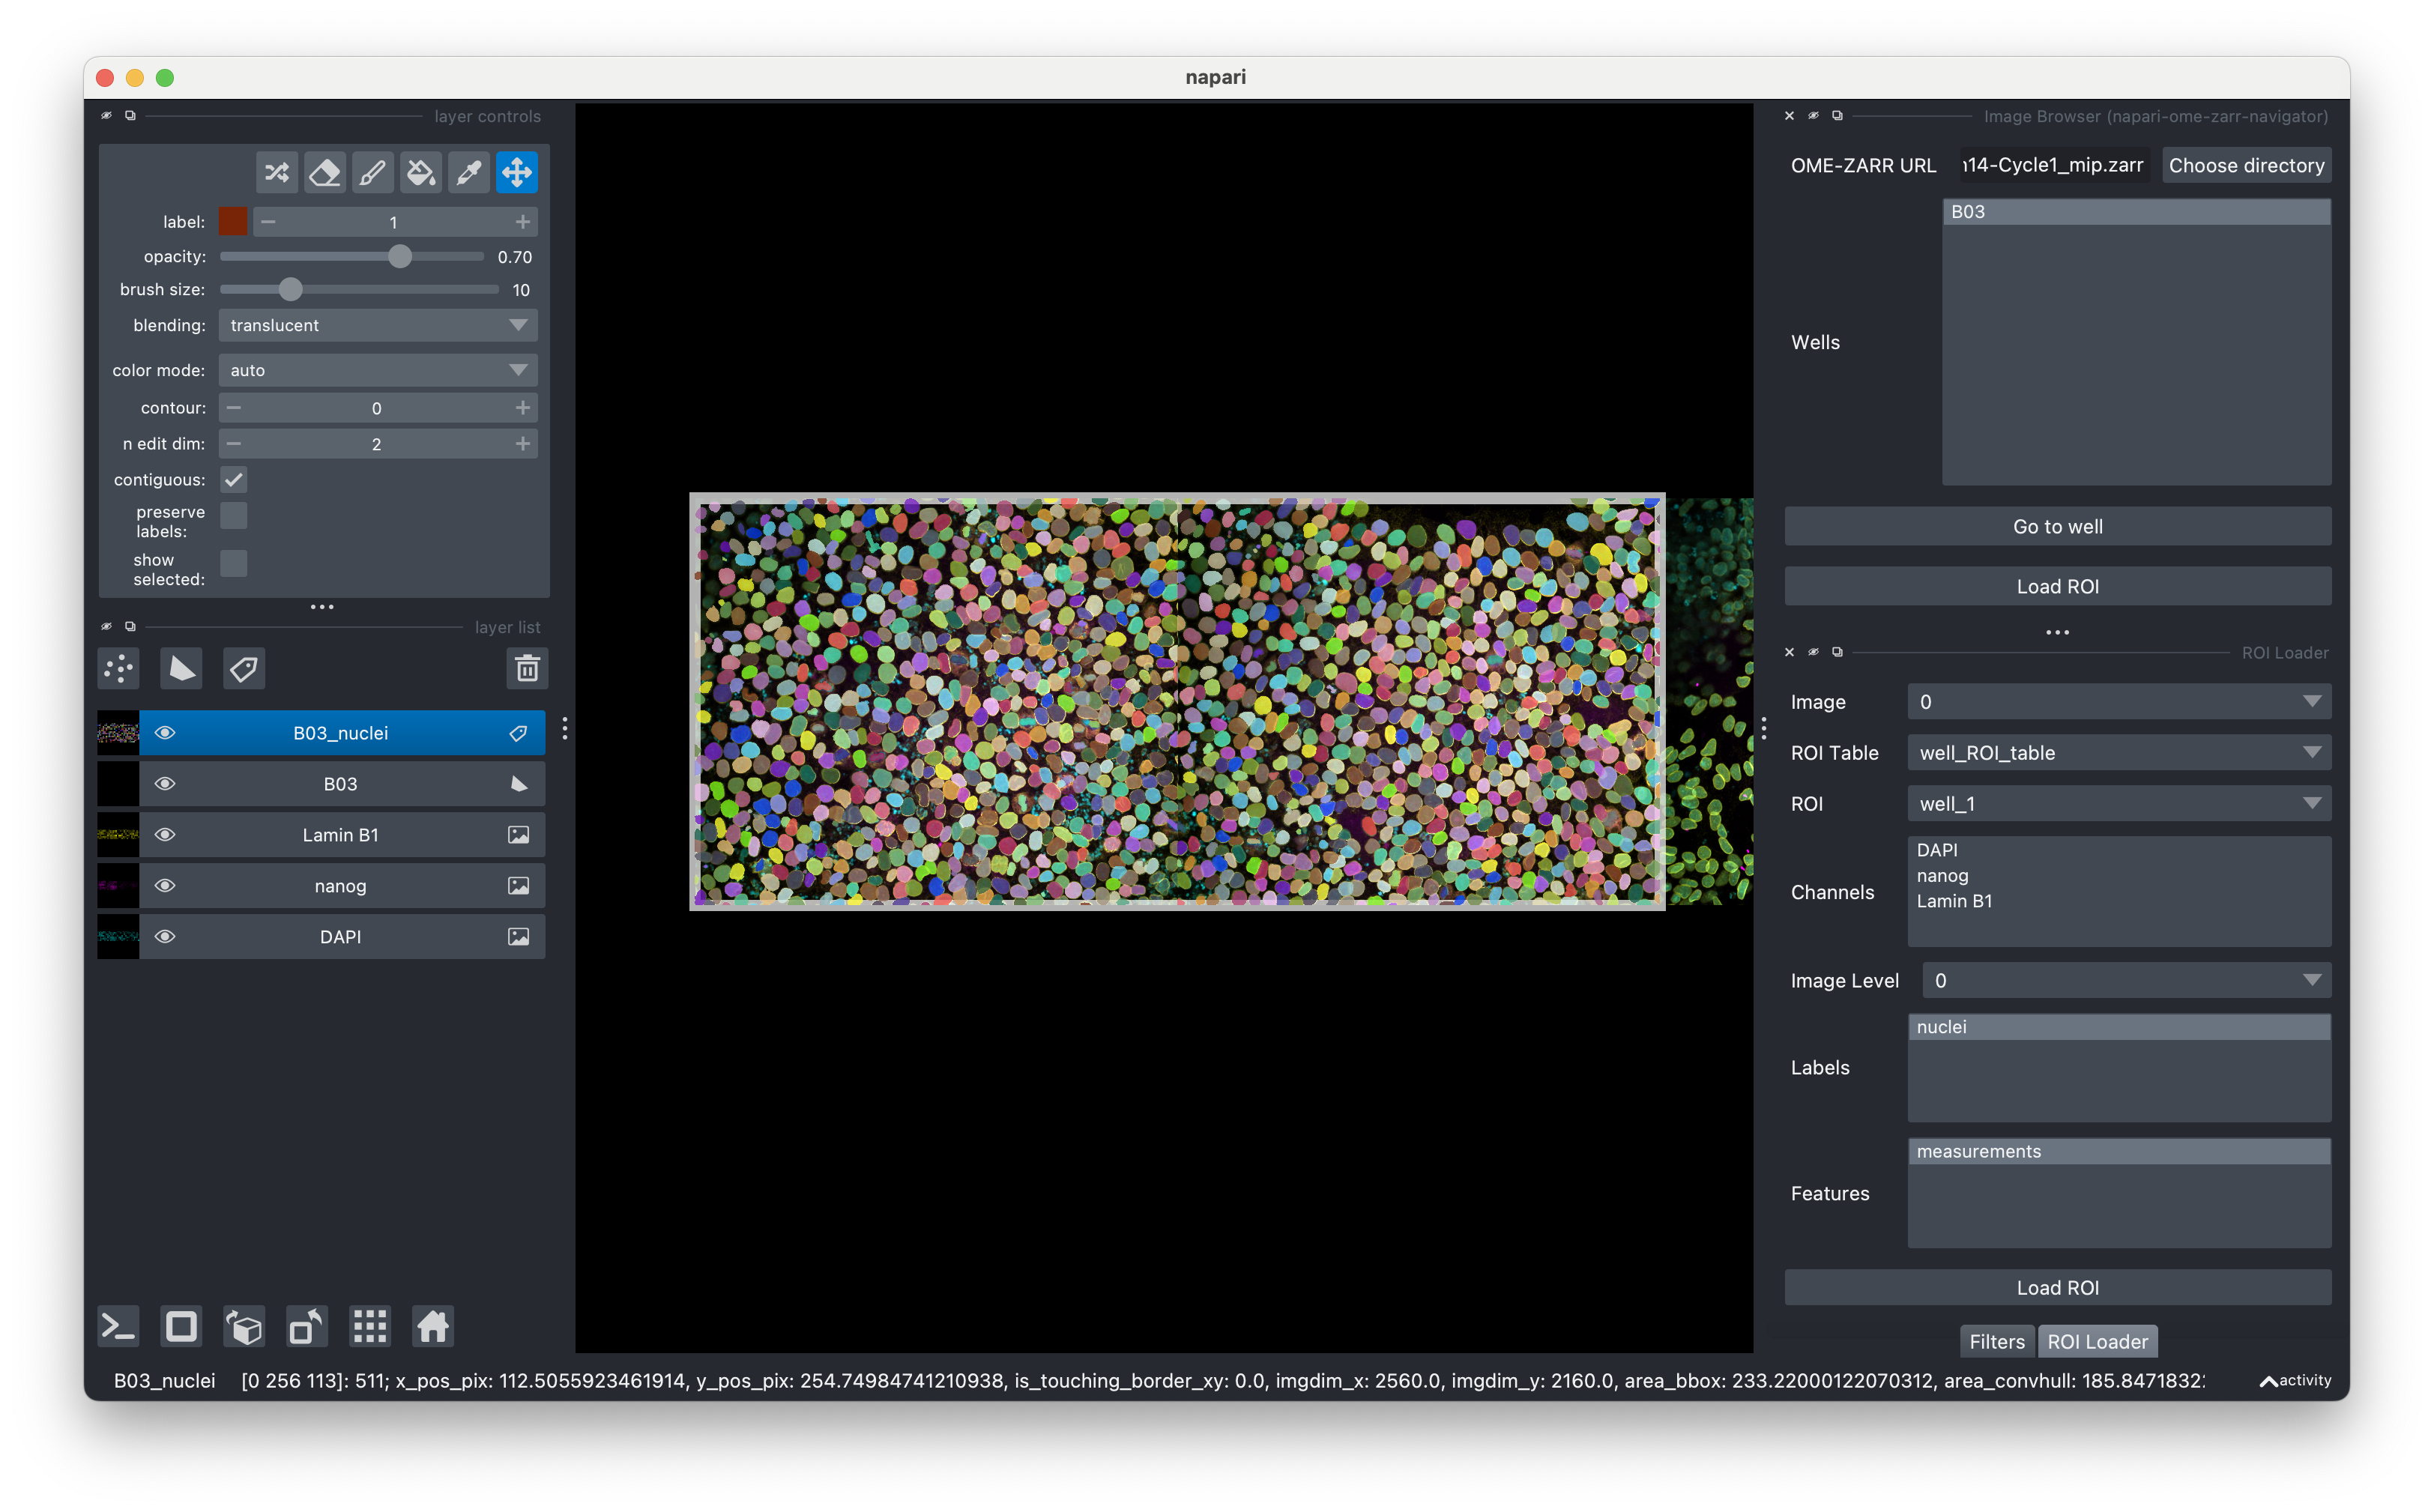The image size is (2434, 1512).
Task: Click the Go to well button
Action: tap(2058, 527)
